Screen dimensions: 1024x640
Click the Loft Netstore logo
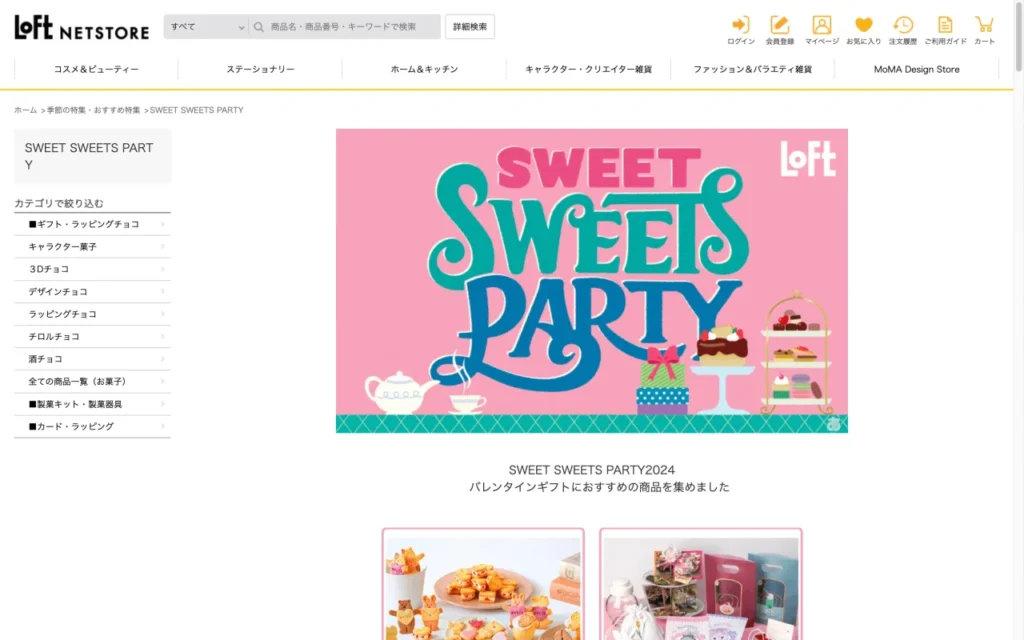click(82, 28)
